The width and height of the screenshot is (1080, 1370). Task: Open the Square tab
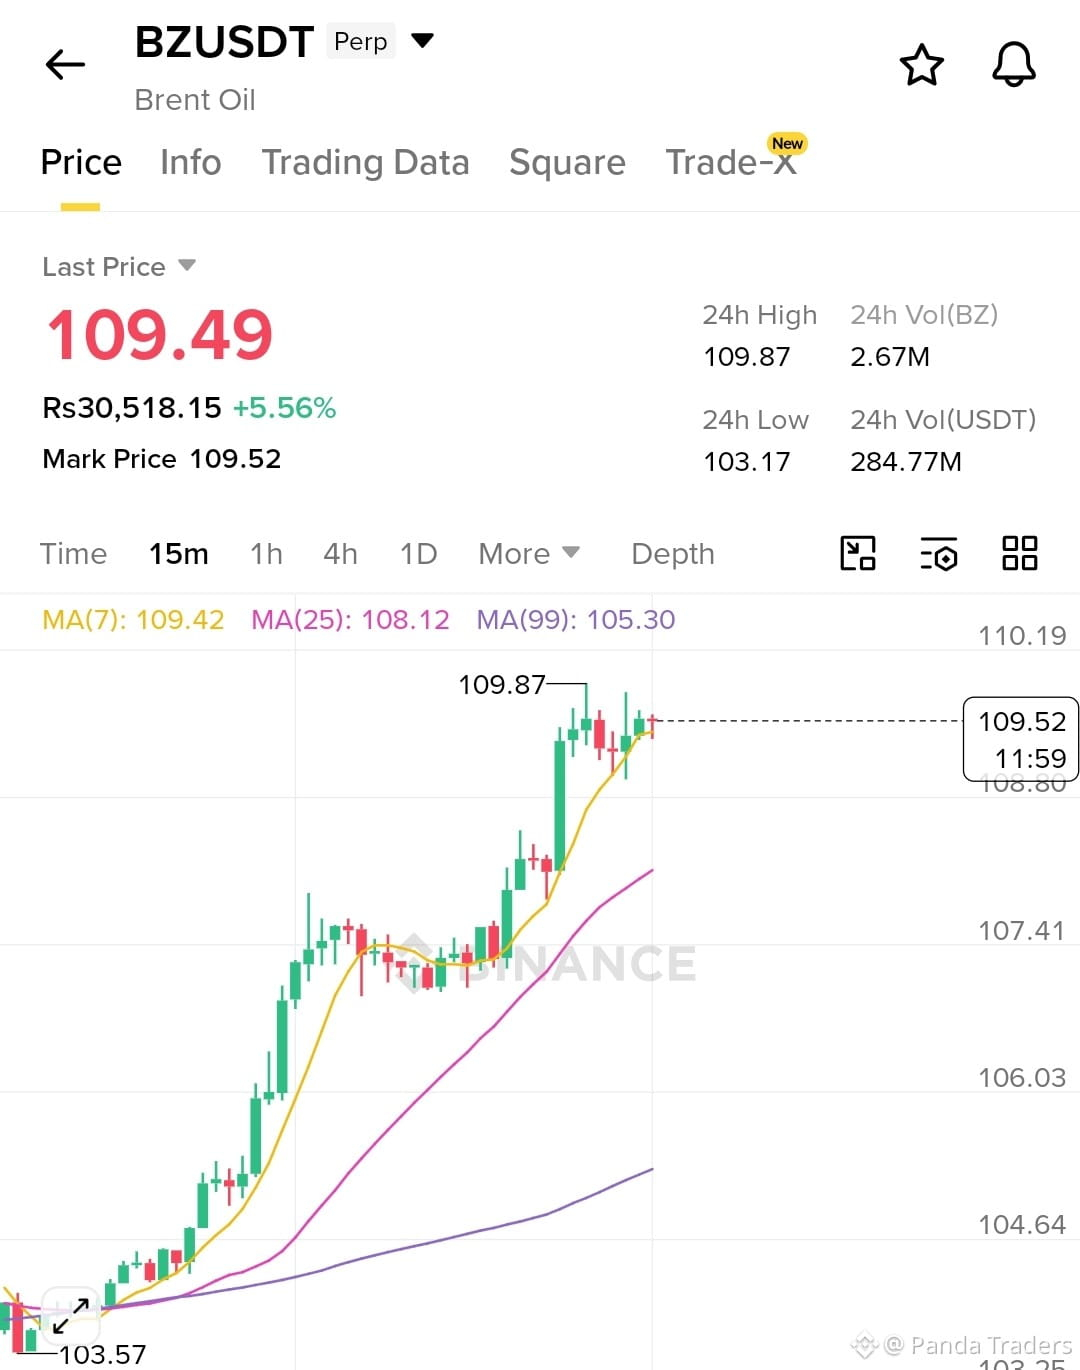[567, 162]
